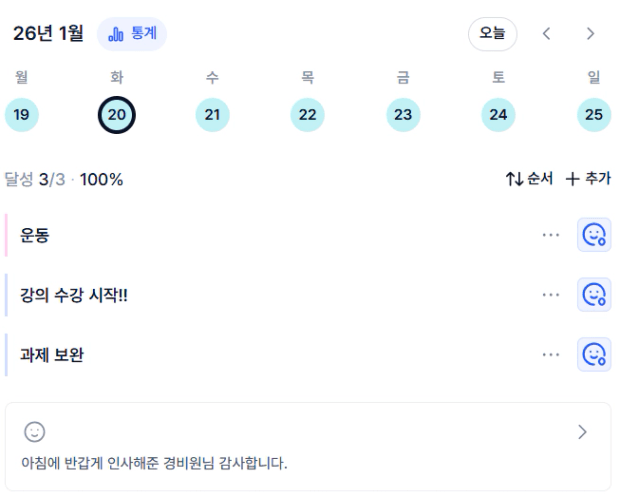This screenshot has width=620, height=497.
Task: Go to the previous week arrow
Action: [x=546, y=34]
